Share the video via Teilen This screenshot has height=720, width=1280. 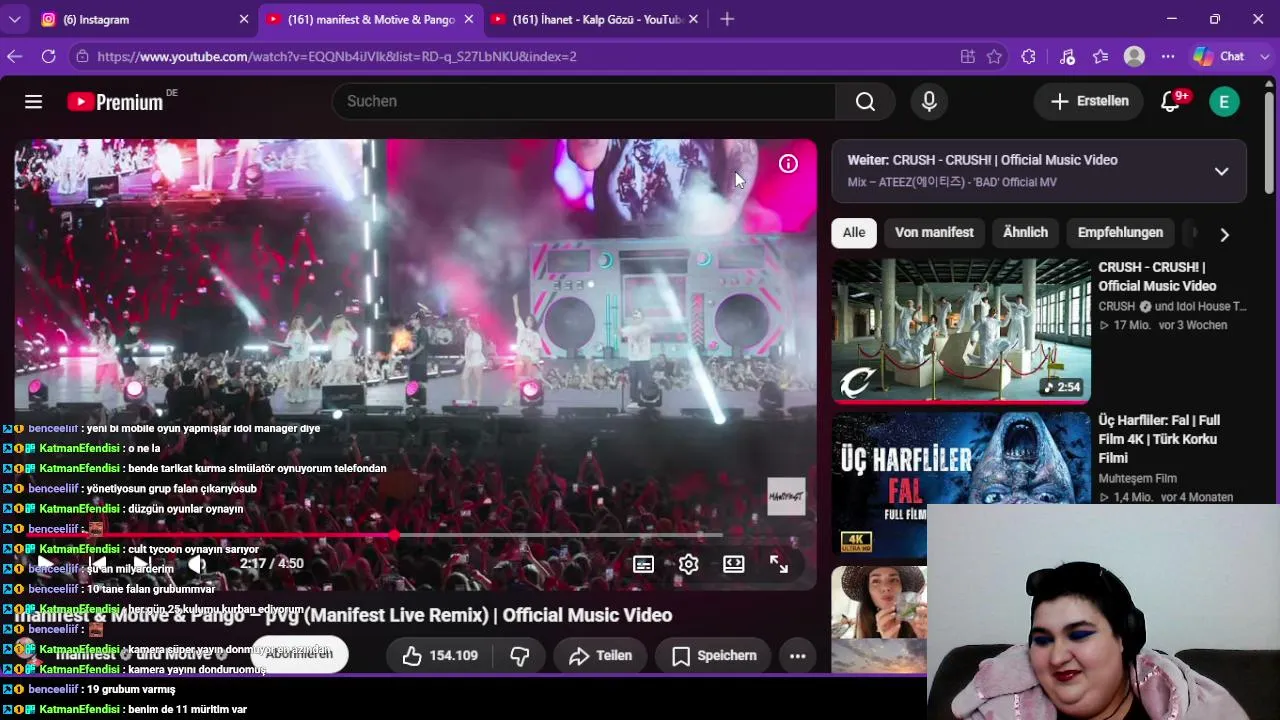pyautogui.click(x=600, y=656)
